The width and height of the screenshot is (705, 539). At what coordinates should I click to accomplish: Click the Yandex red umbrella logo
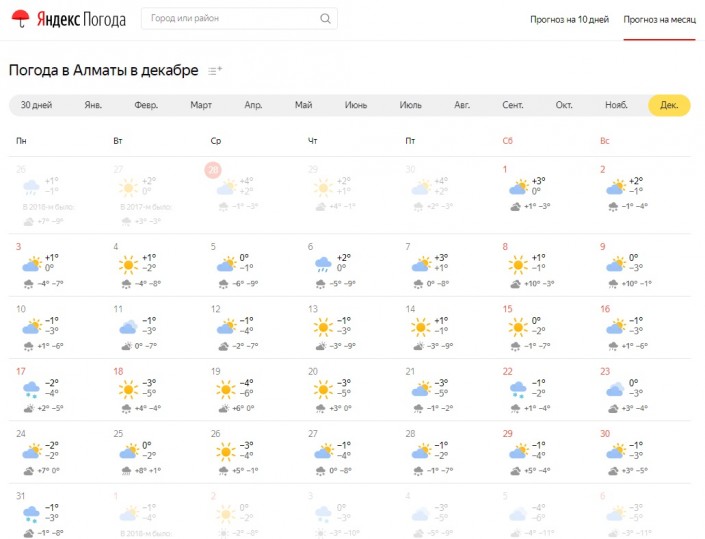coord(21,19)
